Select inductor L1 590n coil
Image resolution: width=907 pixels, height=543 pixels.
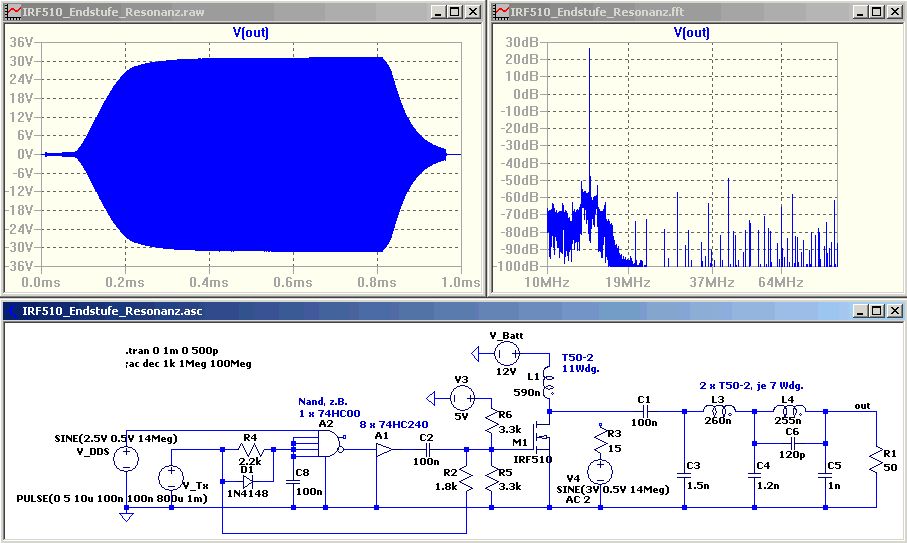click(548, 385)
